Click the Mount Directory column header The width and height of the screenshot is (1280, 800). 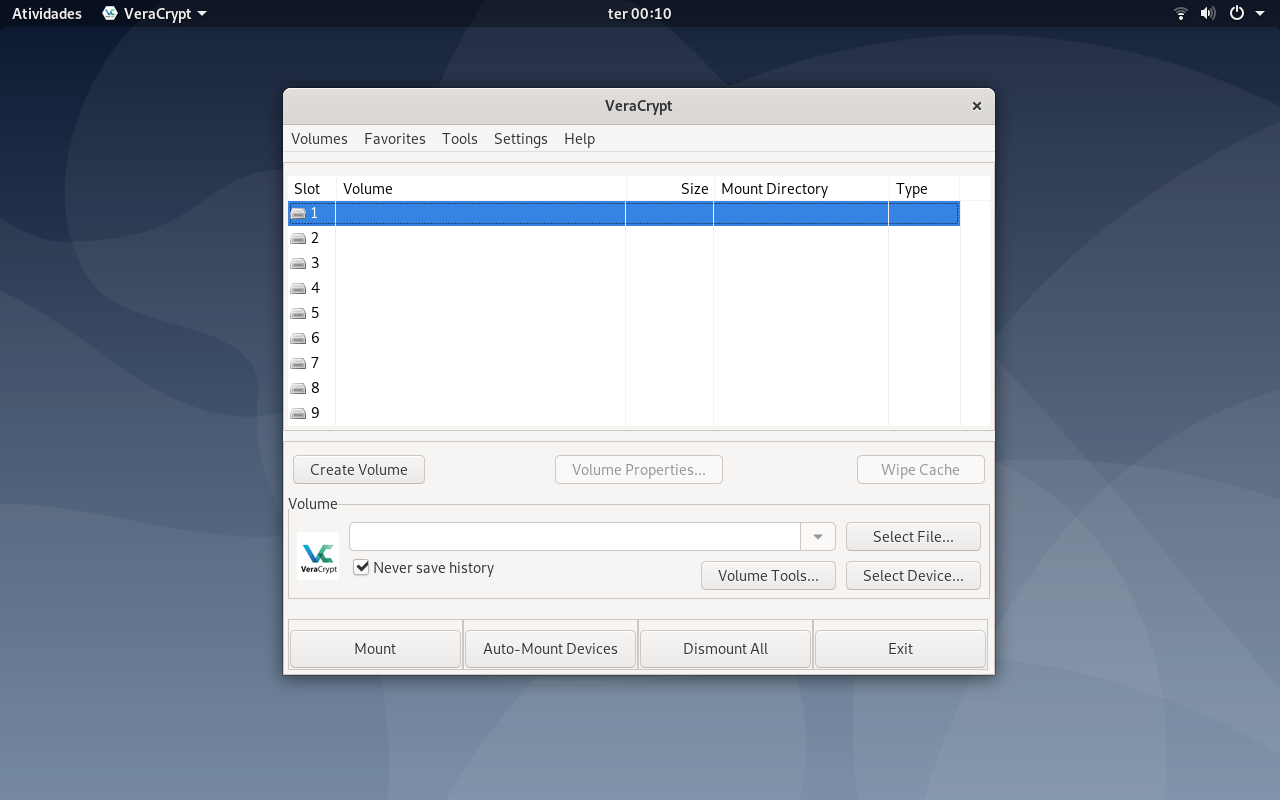tap(801, 188)
